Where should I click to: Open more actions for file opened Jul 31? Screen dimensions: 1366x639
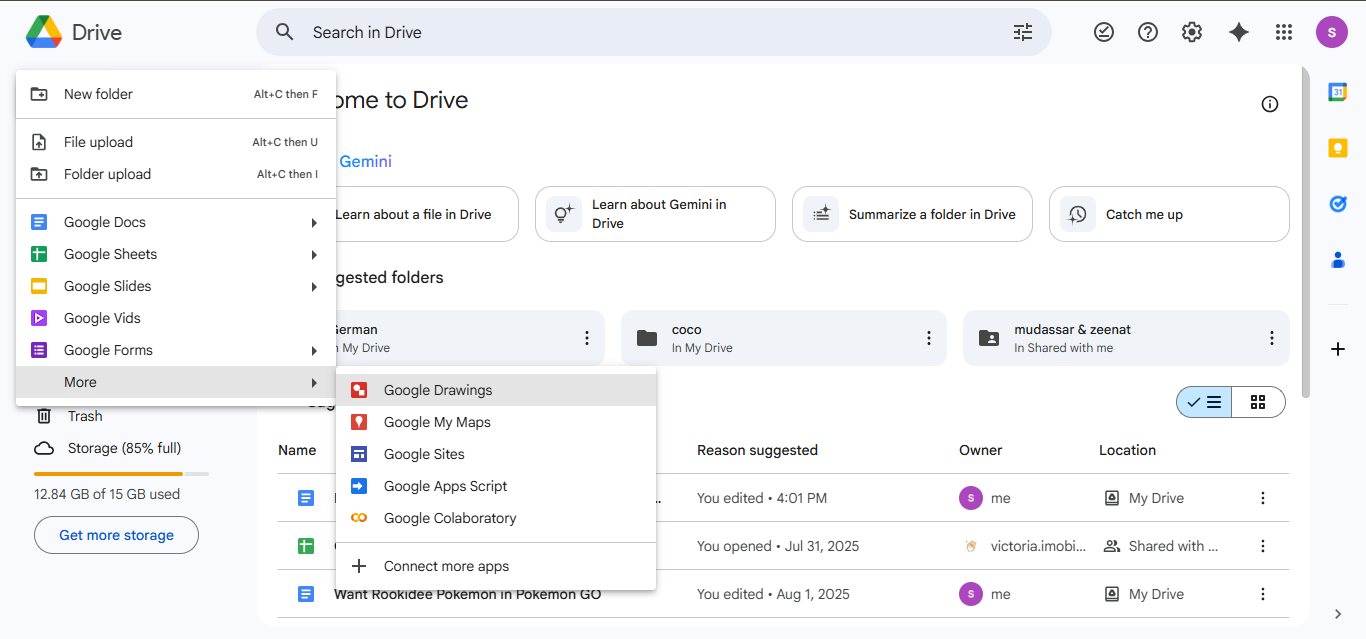coord(1263,546)
